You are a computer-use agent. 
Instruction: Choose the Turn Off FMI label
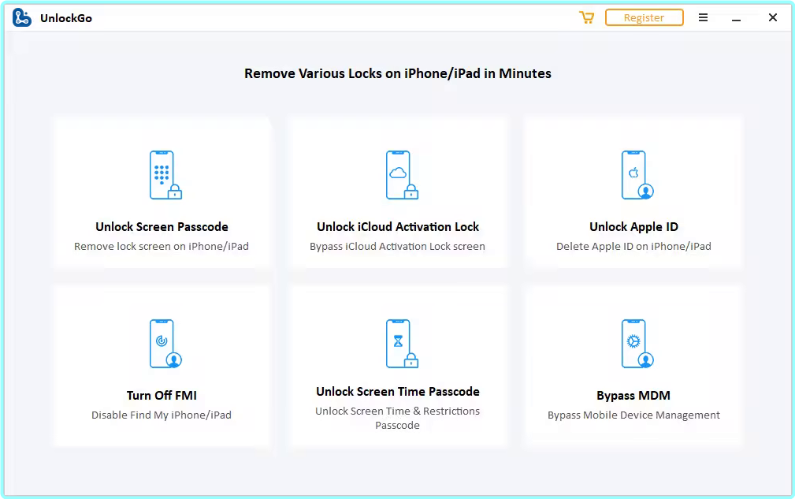162,395
